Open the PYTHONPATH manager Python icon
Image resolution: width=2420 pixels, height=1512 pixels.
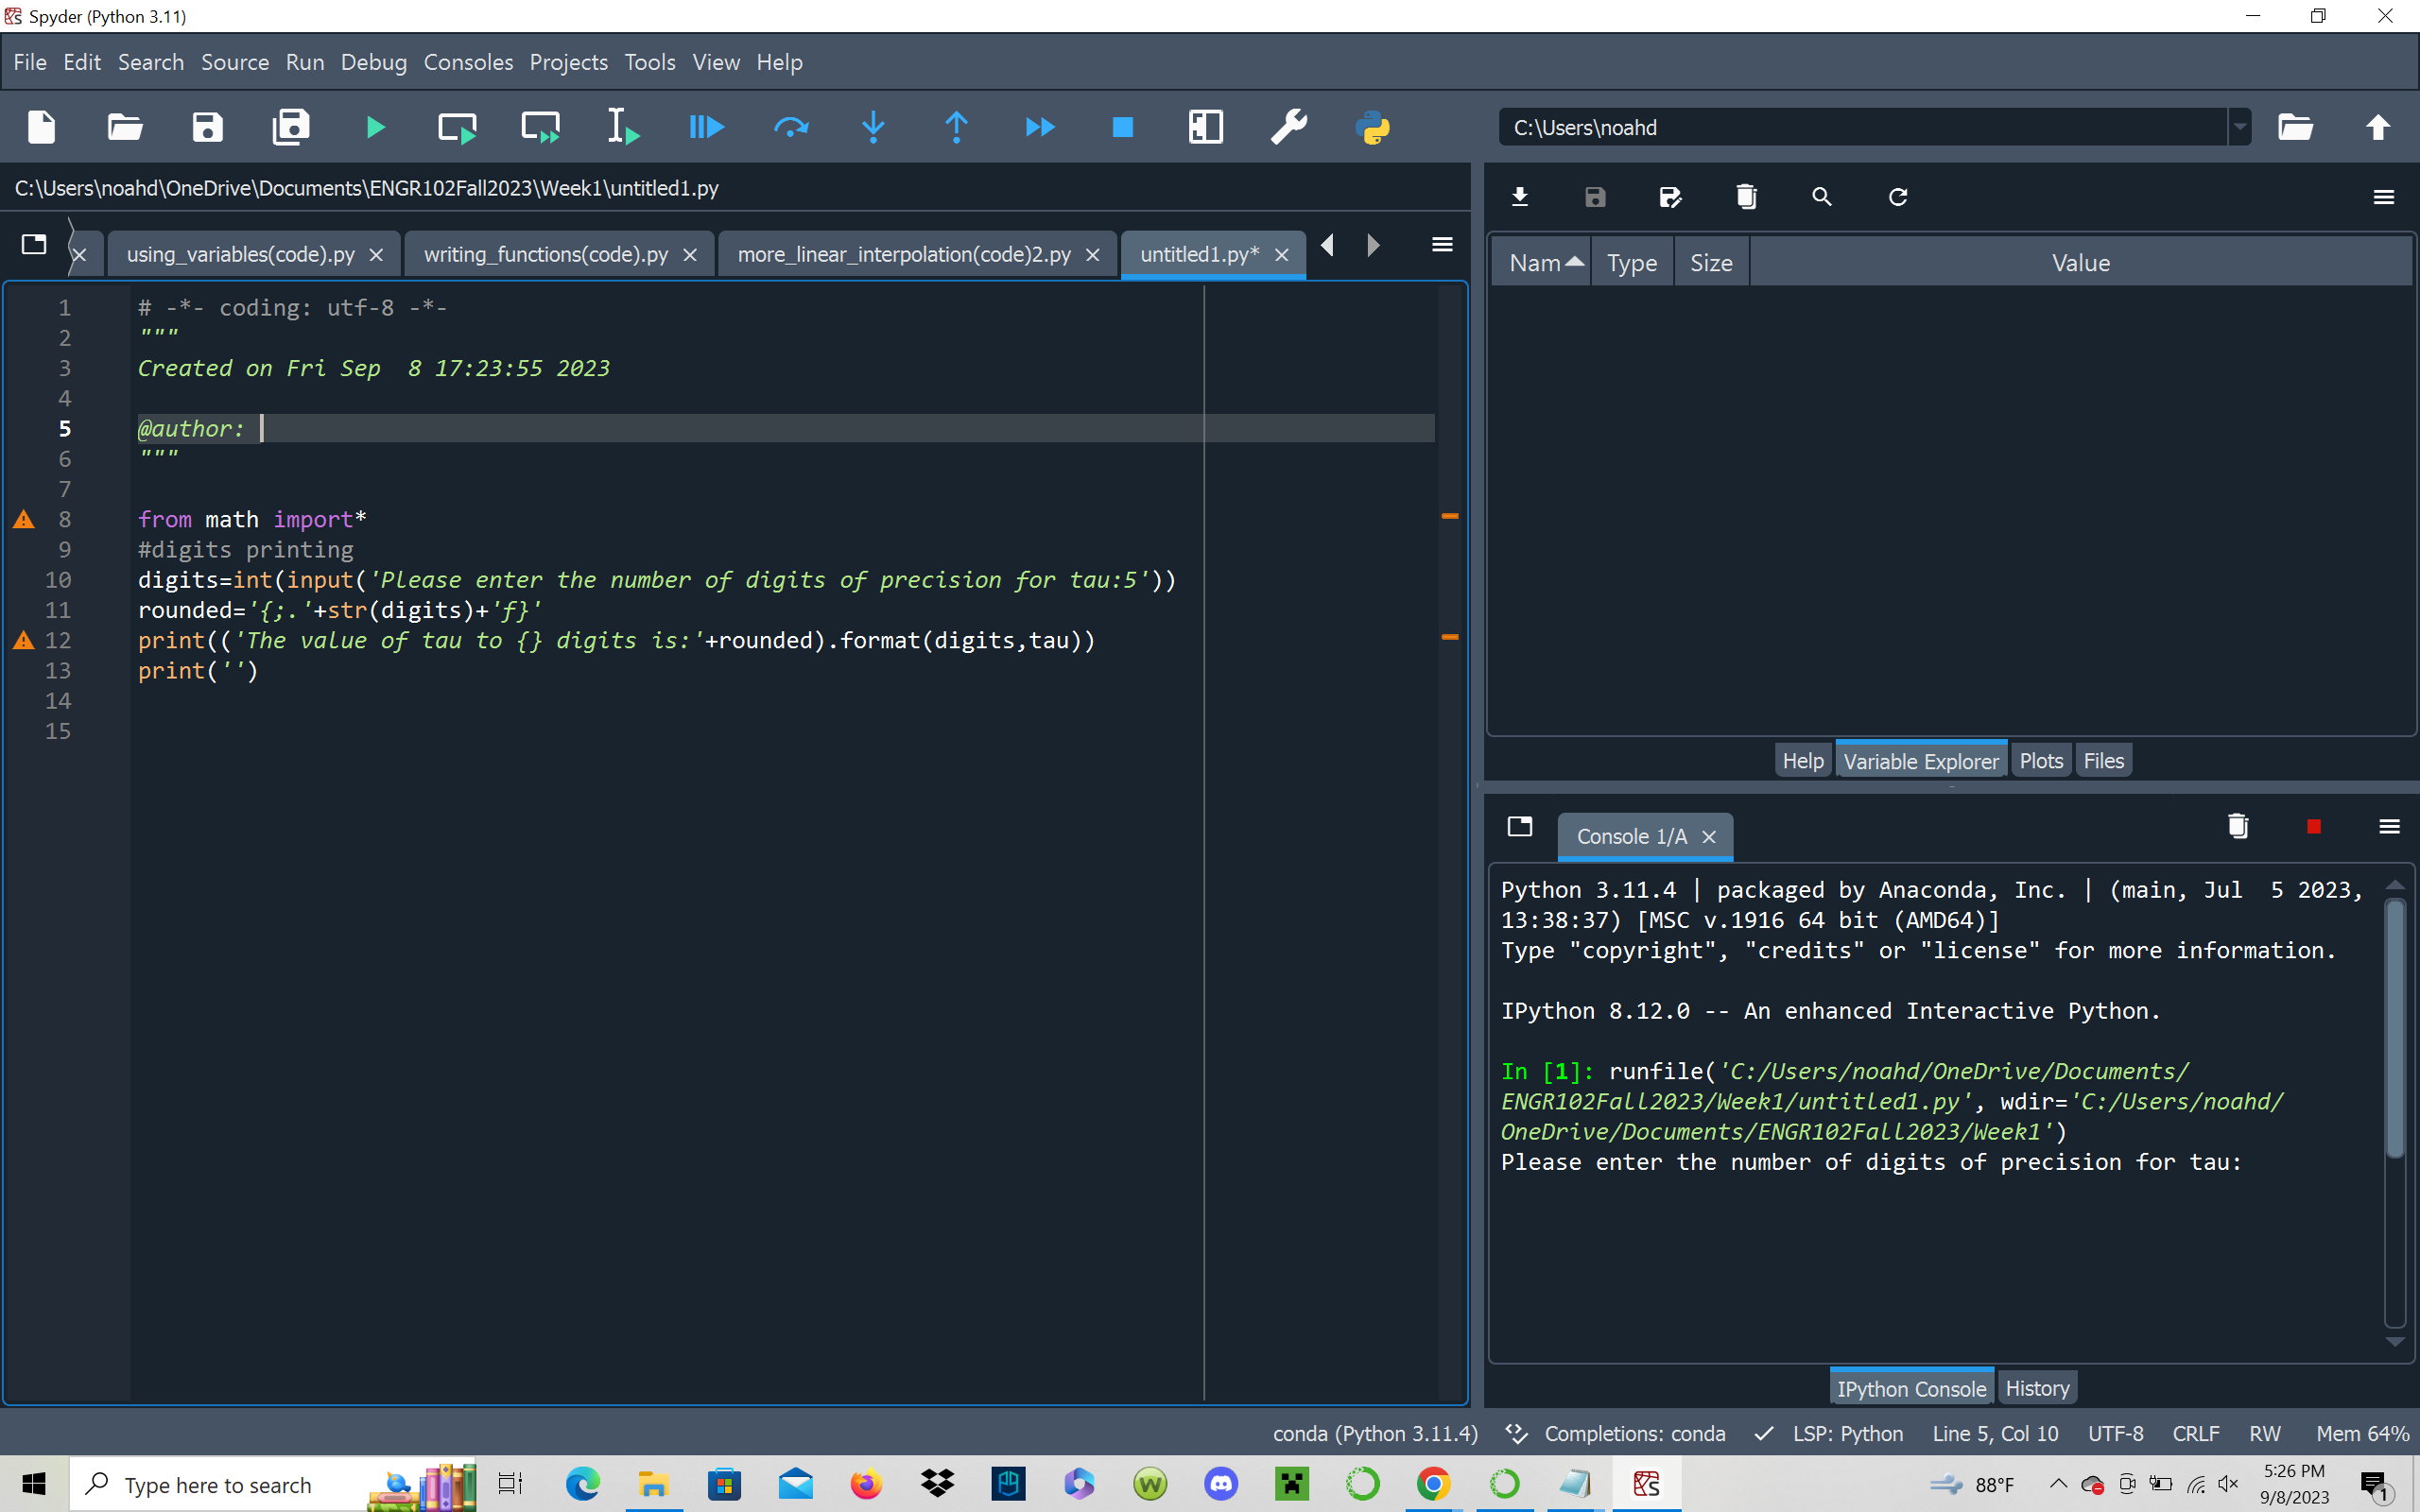pyautogui.click(x=1372, y=127)
